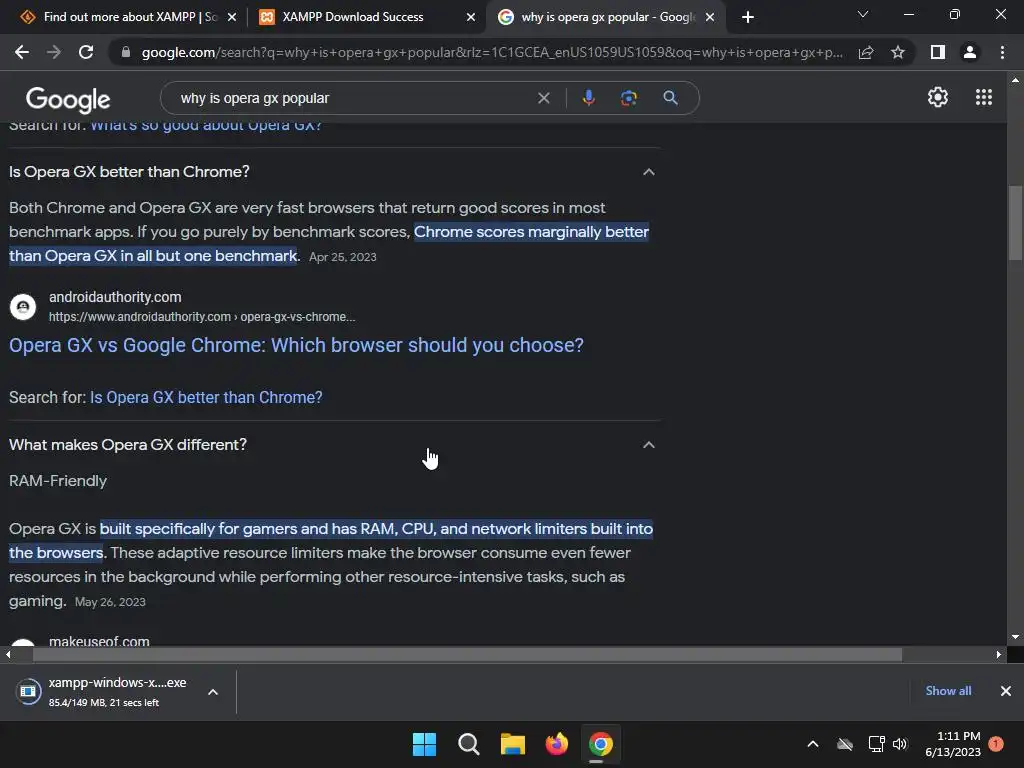1024x768 pixels.
Task: Submit search with magnifier icon
Action: coord(670,98)
